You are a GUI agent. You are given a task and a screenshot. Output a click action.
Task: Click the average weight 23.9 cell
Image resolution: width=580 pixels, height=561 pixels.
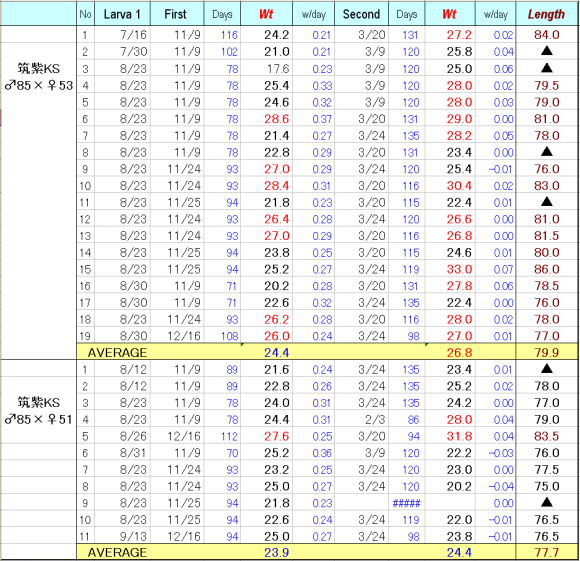pos(276,552)
